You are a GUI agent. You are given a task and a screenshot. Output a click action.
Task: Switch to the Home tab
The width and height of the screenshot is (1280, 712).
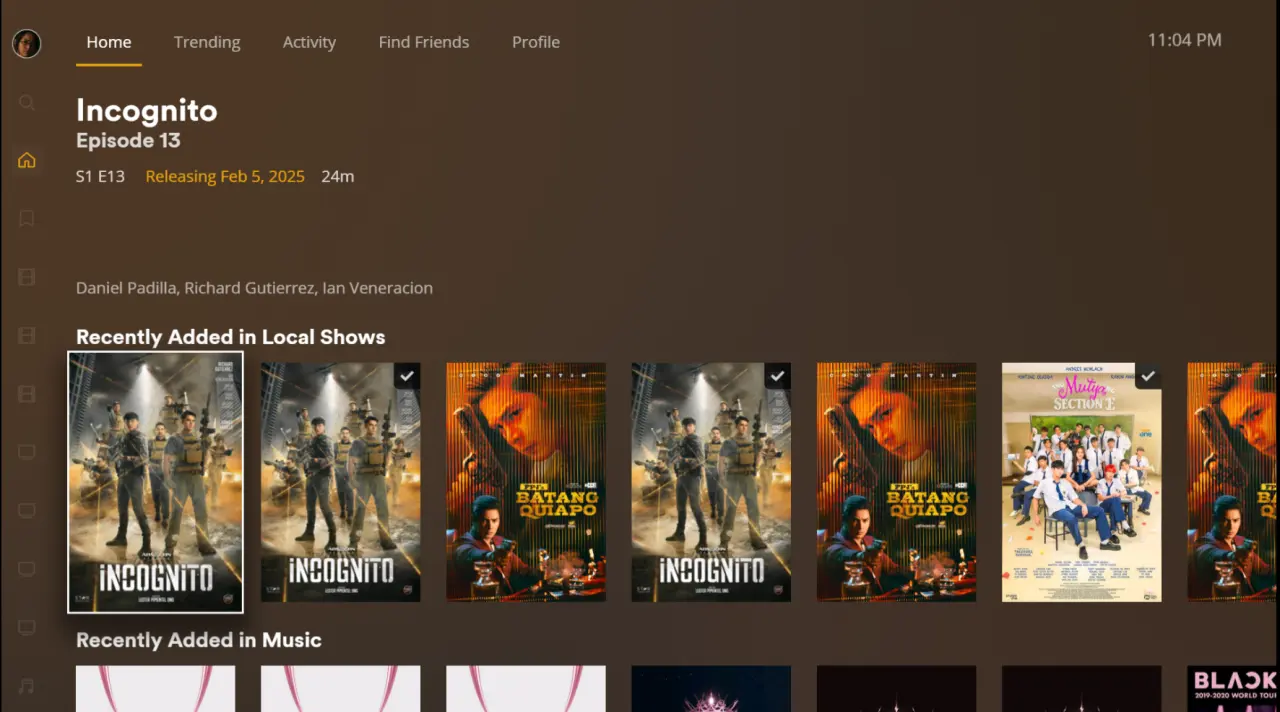click(109, 42)
